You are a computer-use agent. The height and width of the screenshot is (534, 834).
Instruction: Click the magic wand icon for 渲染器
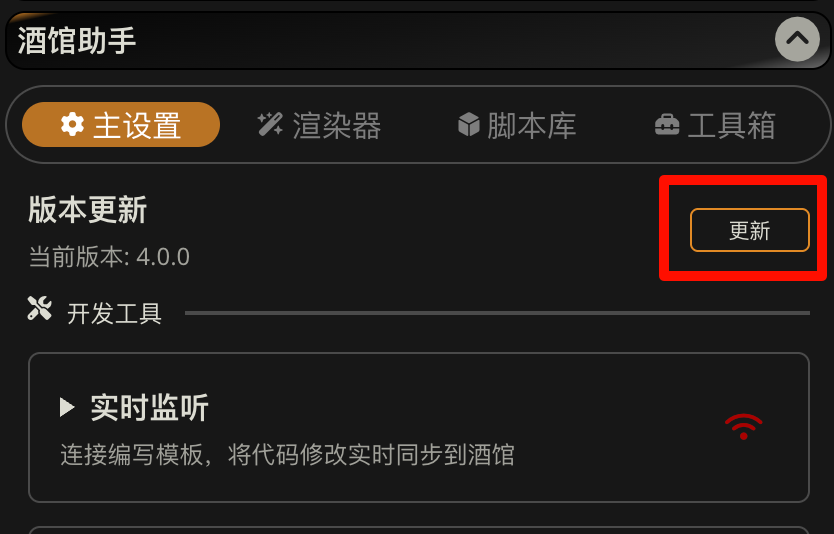click(270, 124)
